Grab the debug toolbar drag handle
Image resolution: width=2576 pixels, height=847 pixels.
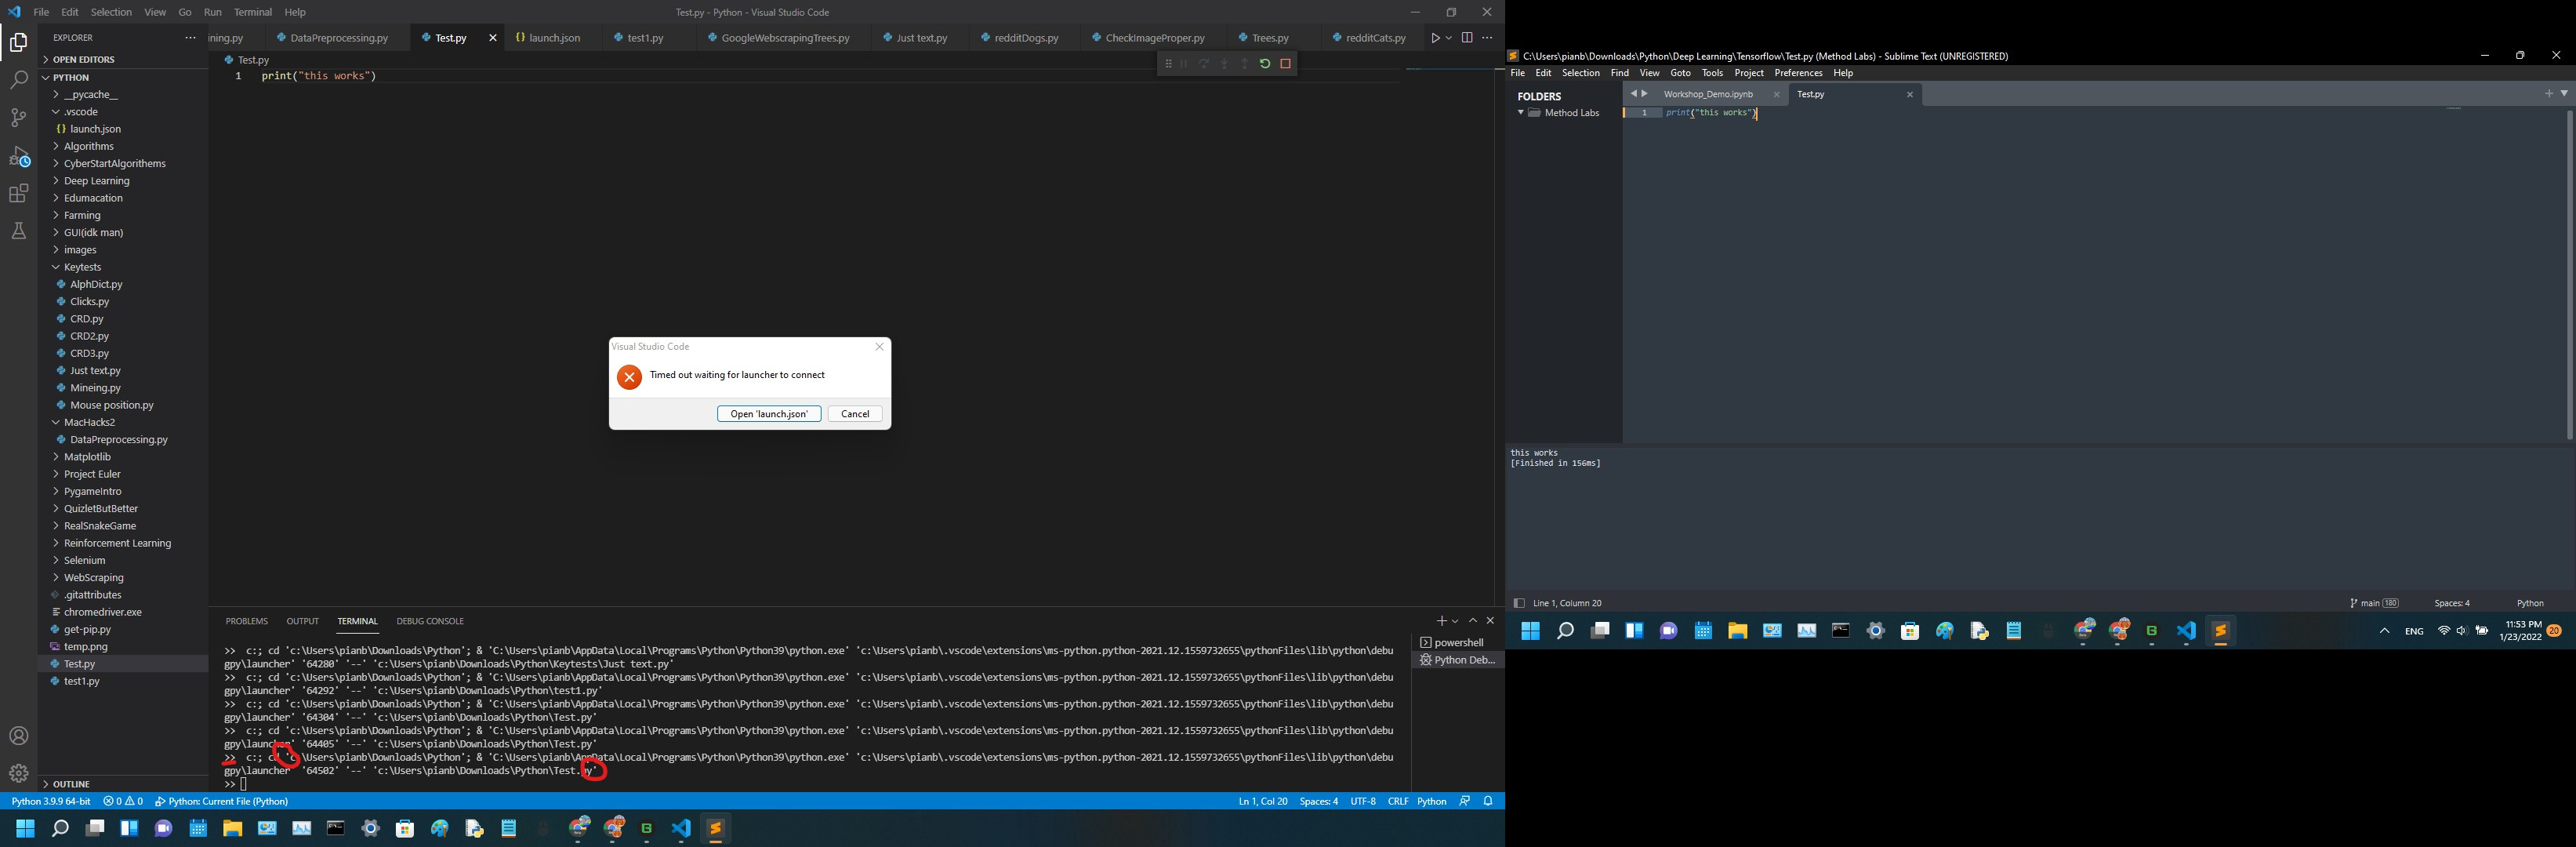point(1168,64)
